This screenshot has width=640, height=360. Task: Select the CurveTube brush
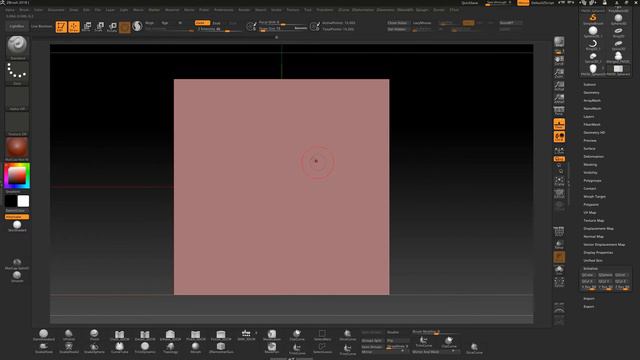(120, 348)
